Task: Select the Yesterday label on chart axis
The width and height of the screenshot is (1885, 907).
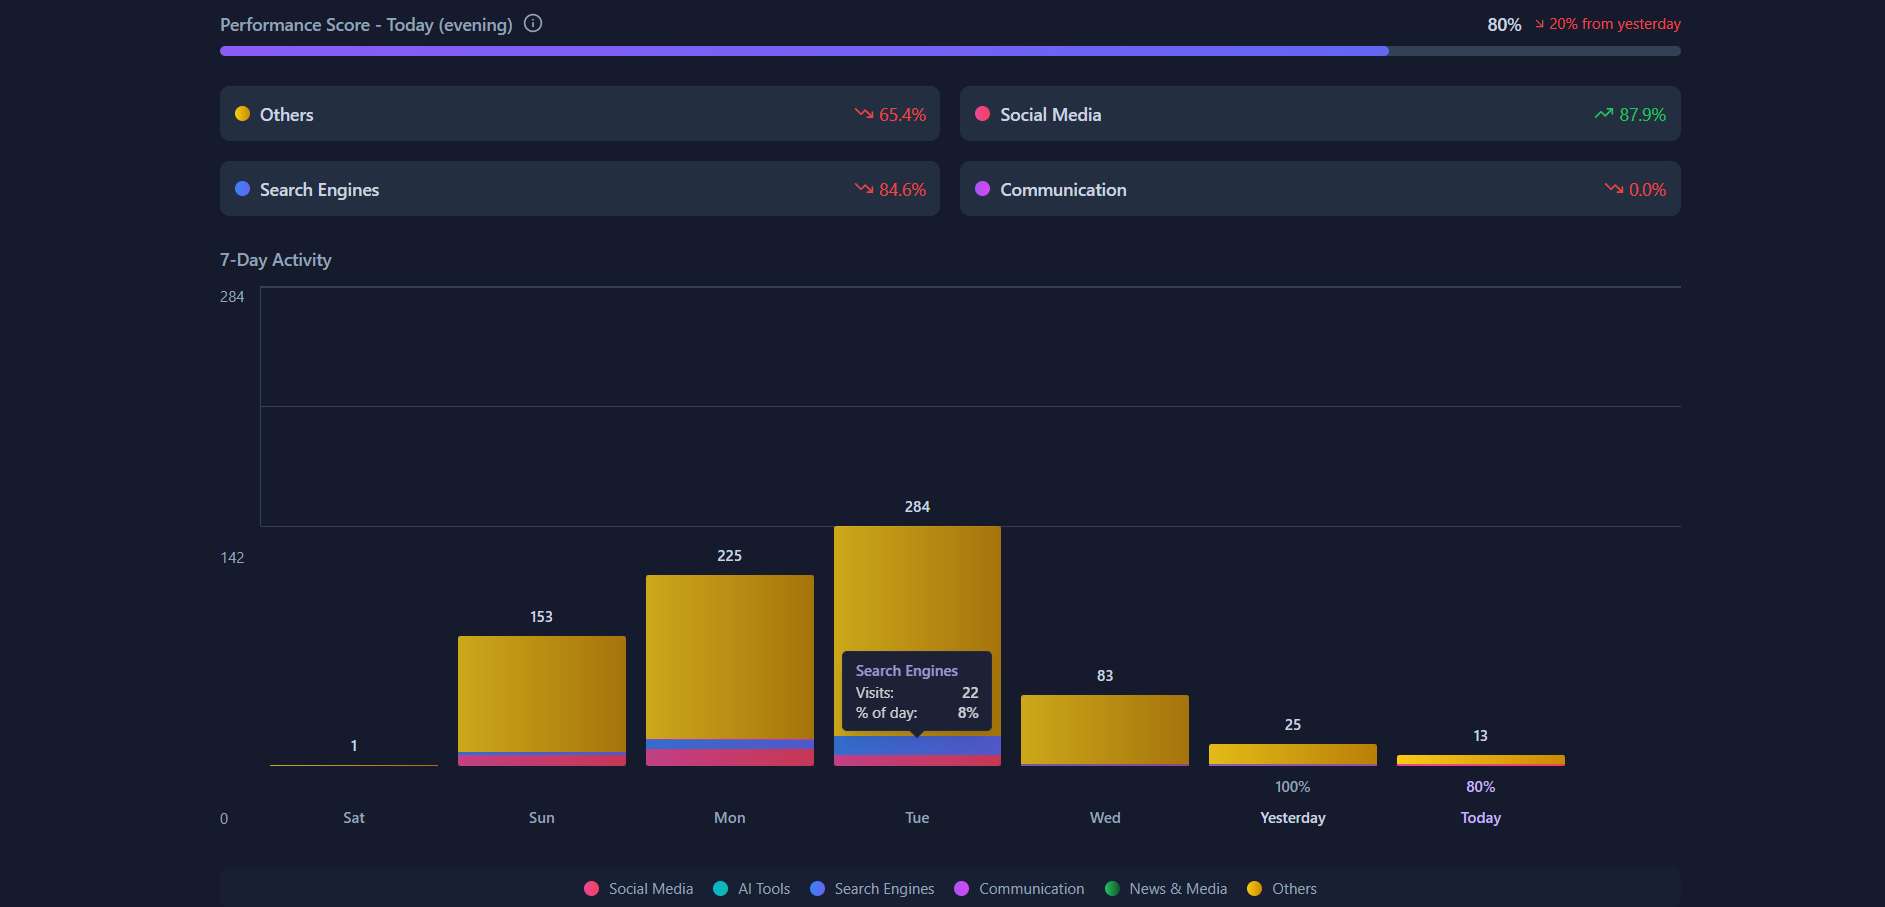Action: pos(1292,818)
